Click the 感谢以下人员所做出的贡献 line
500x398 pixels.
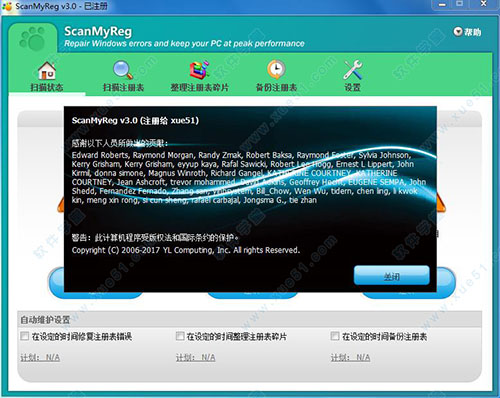pos(120,143)
